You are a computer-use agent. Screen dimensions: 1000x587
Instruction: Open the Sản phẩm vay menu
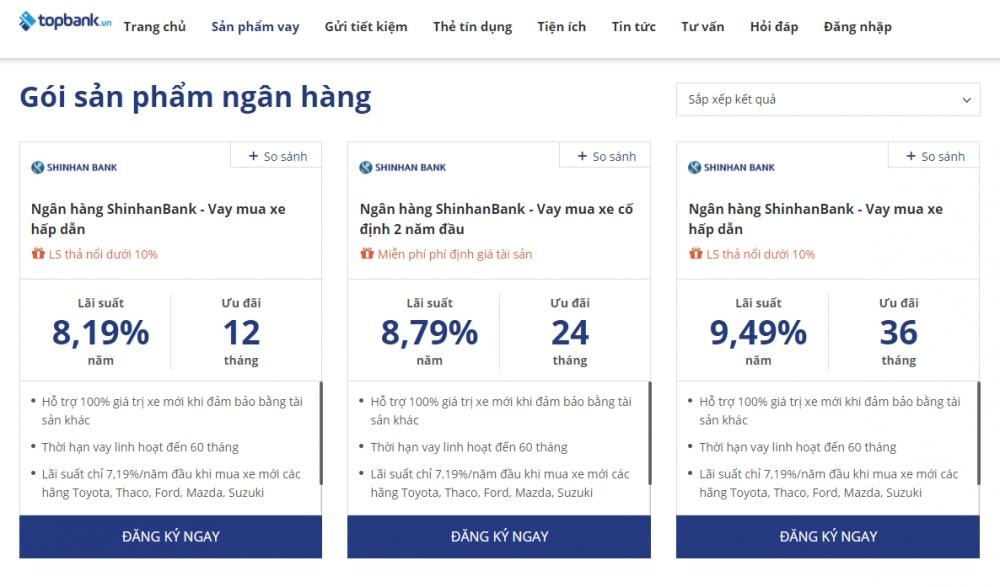[x=255, y=27]
